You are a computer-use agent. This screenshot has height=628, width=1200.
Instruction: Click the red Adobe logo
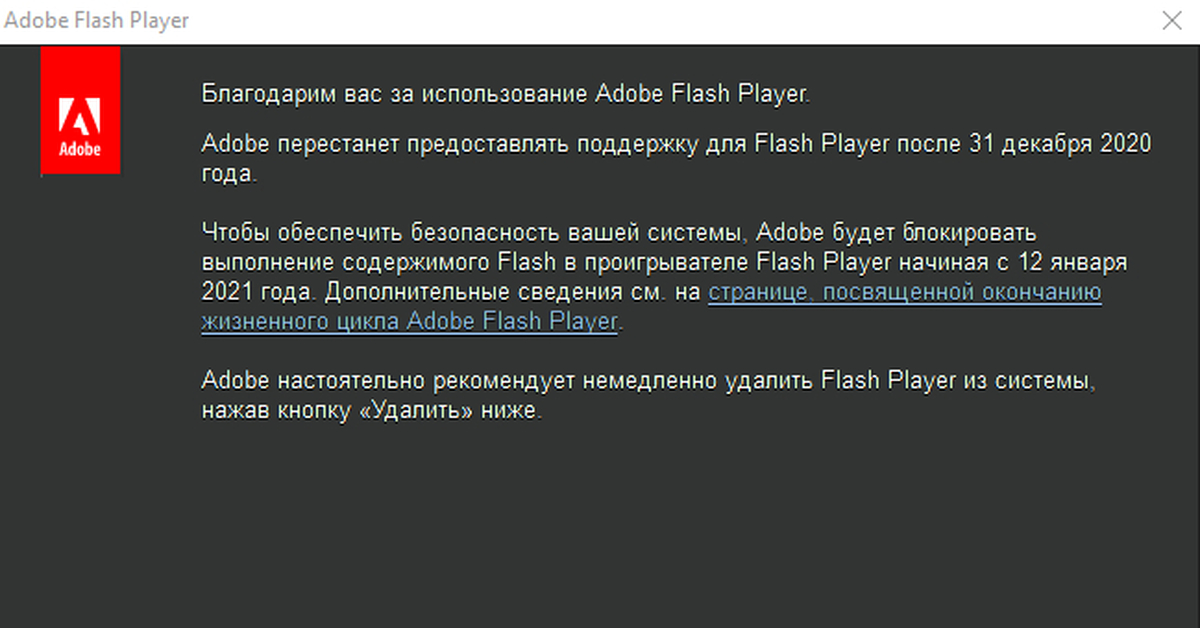coord(80,110)
